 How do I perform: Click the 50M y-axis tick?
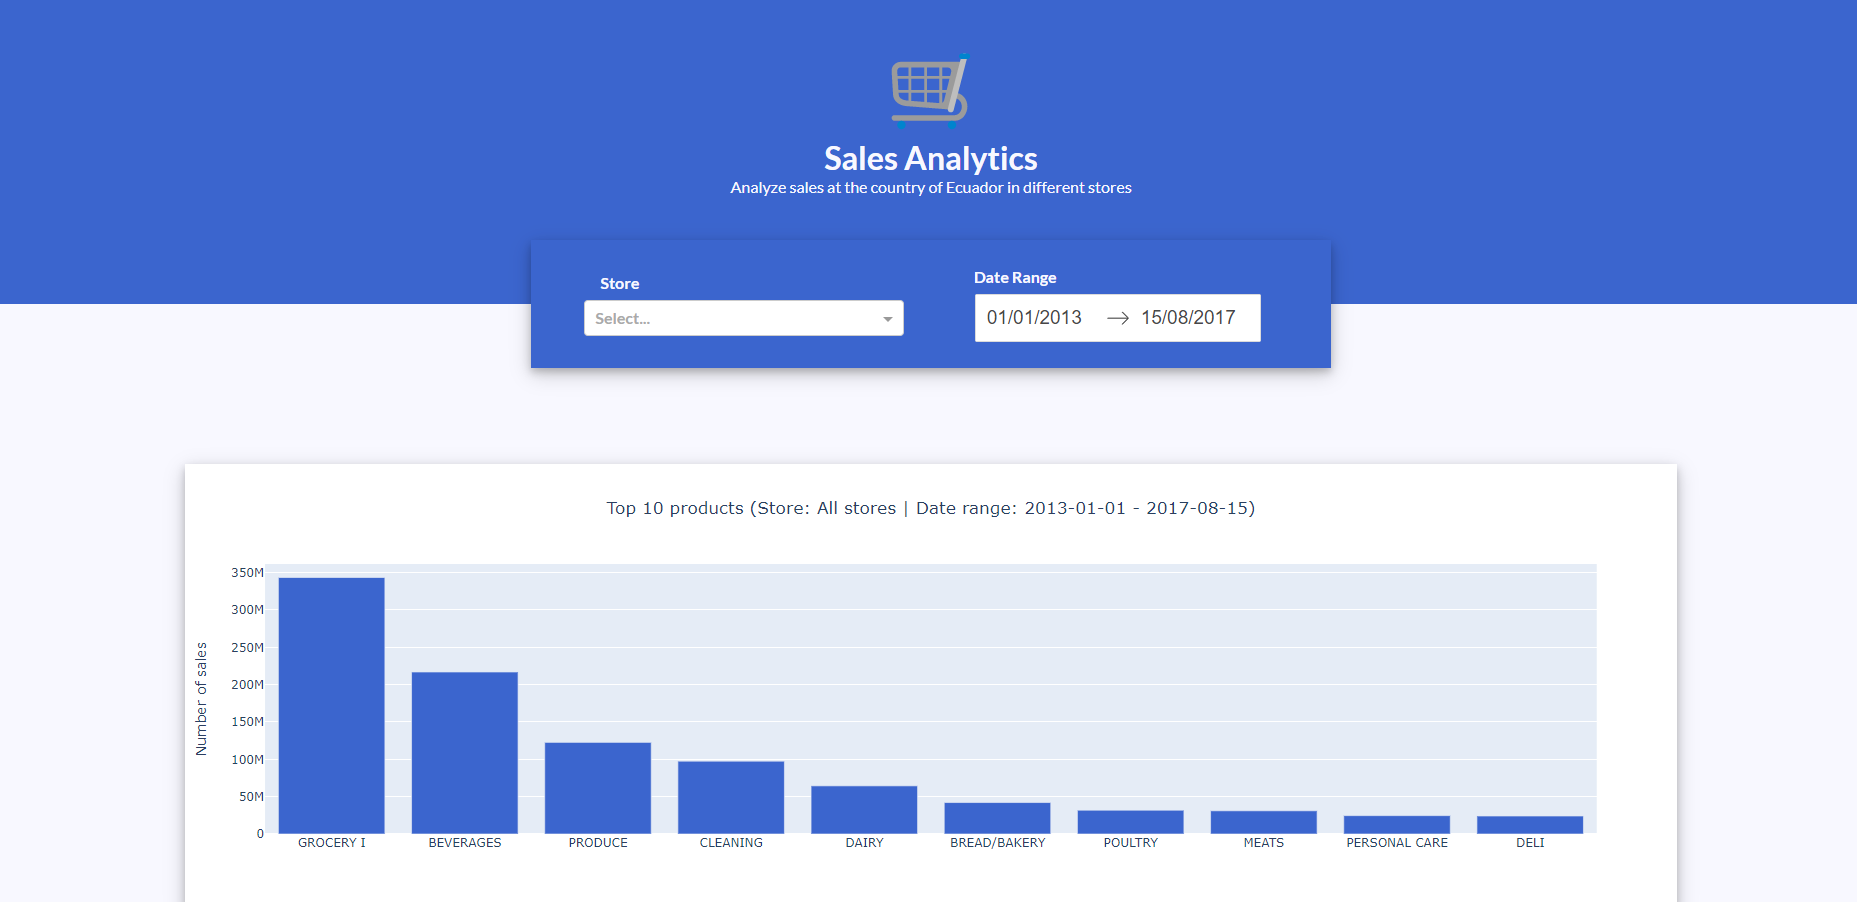click(251, 797)
